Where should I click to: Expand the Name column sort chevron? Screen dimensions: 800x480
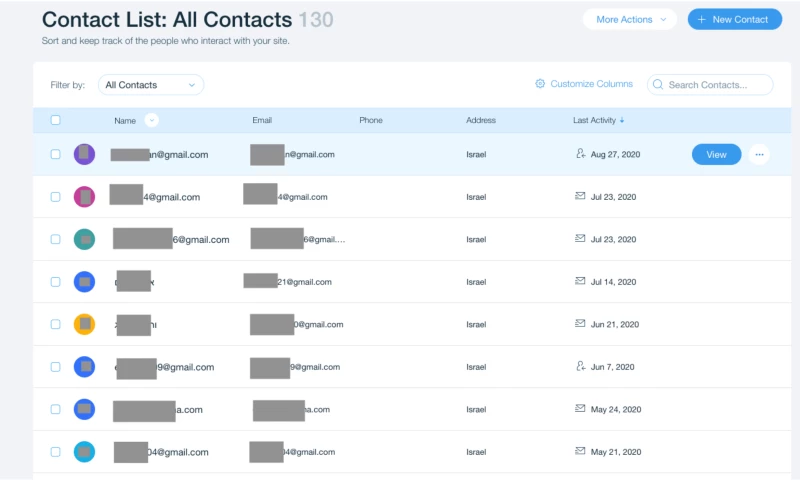click(x=151, y=121)
